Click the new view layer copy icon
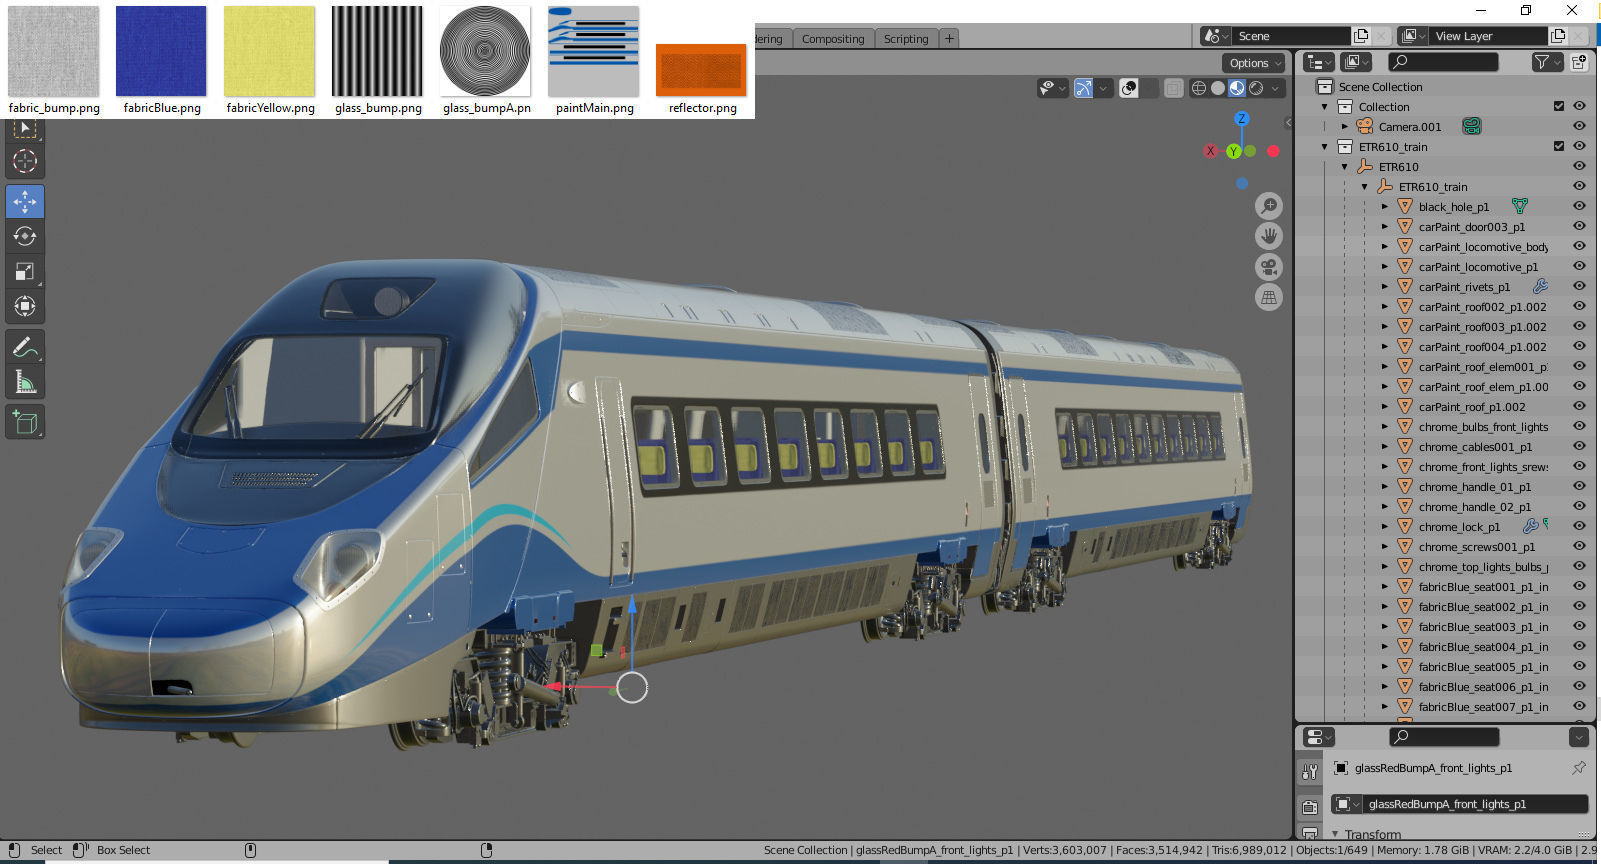Viewport: 1601px width, 864px height. click(1558, 36)
